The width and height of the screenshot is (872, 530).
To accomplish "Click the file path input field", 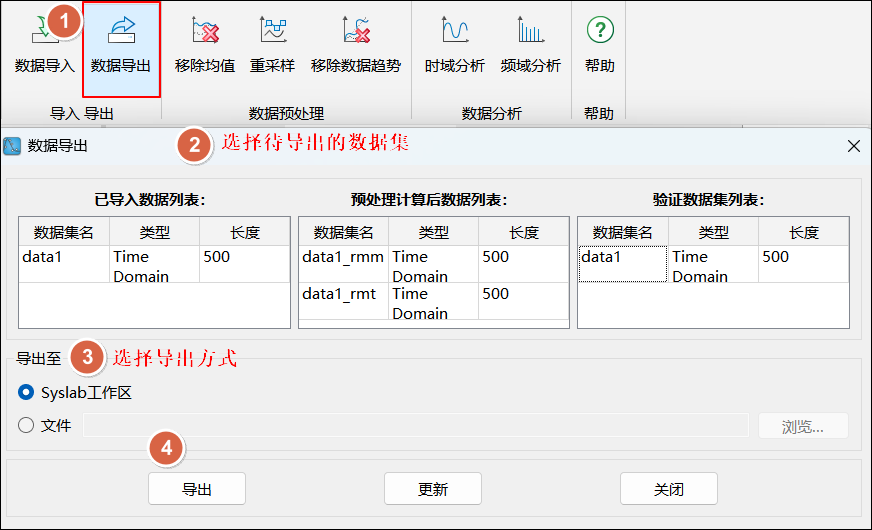I will click(415, 427).
